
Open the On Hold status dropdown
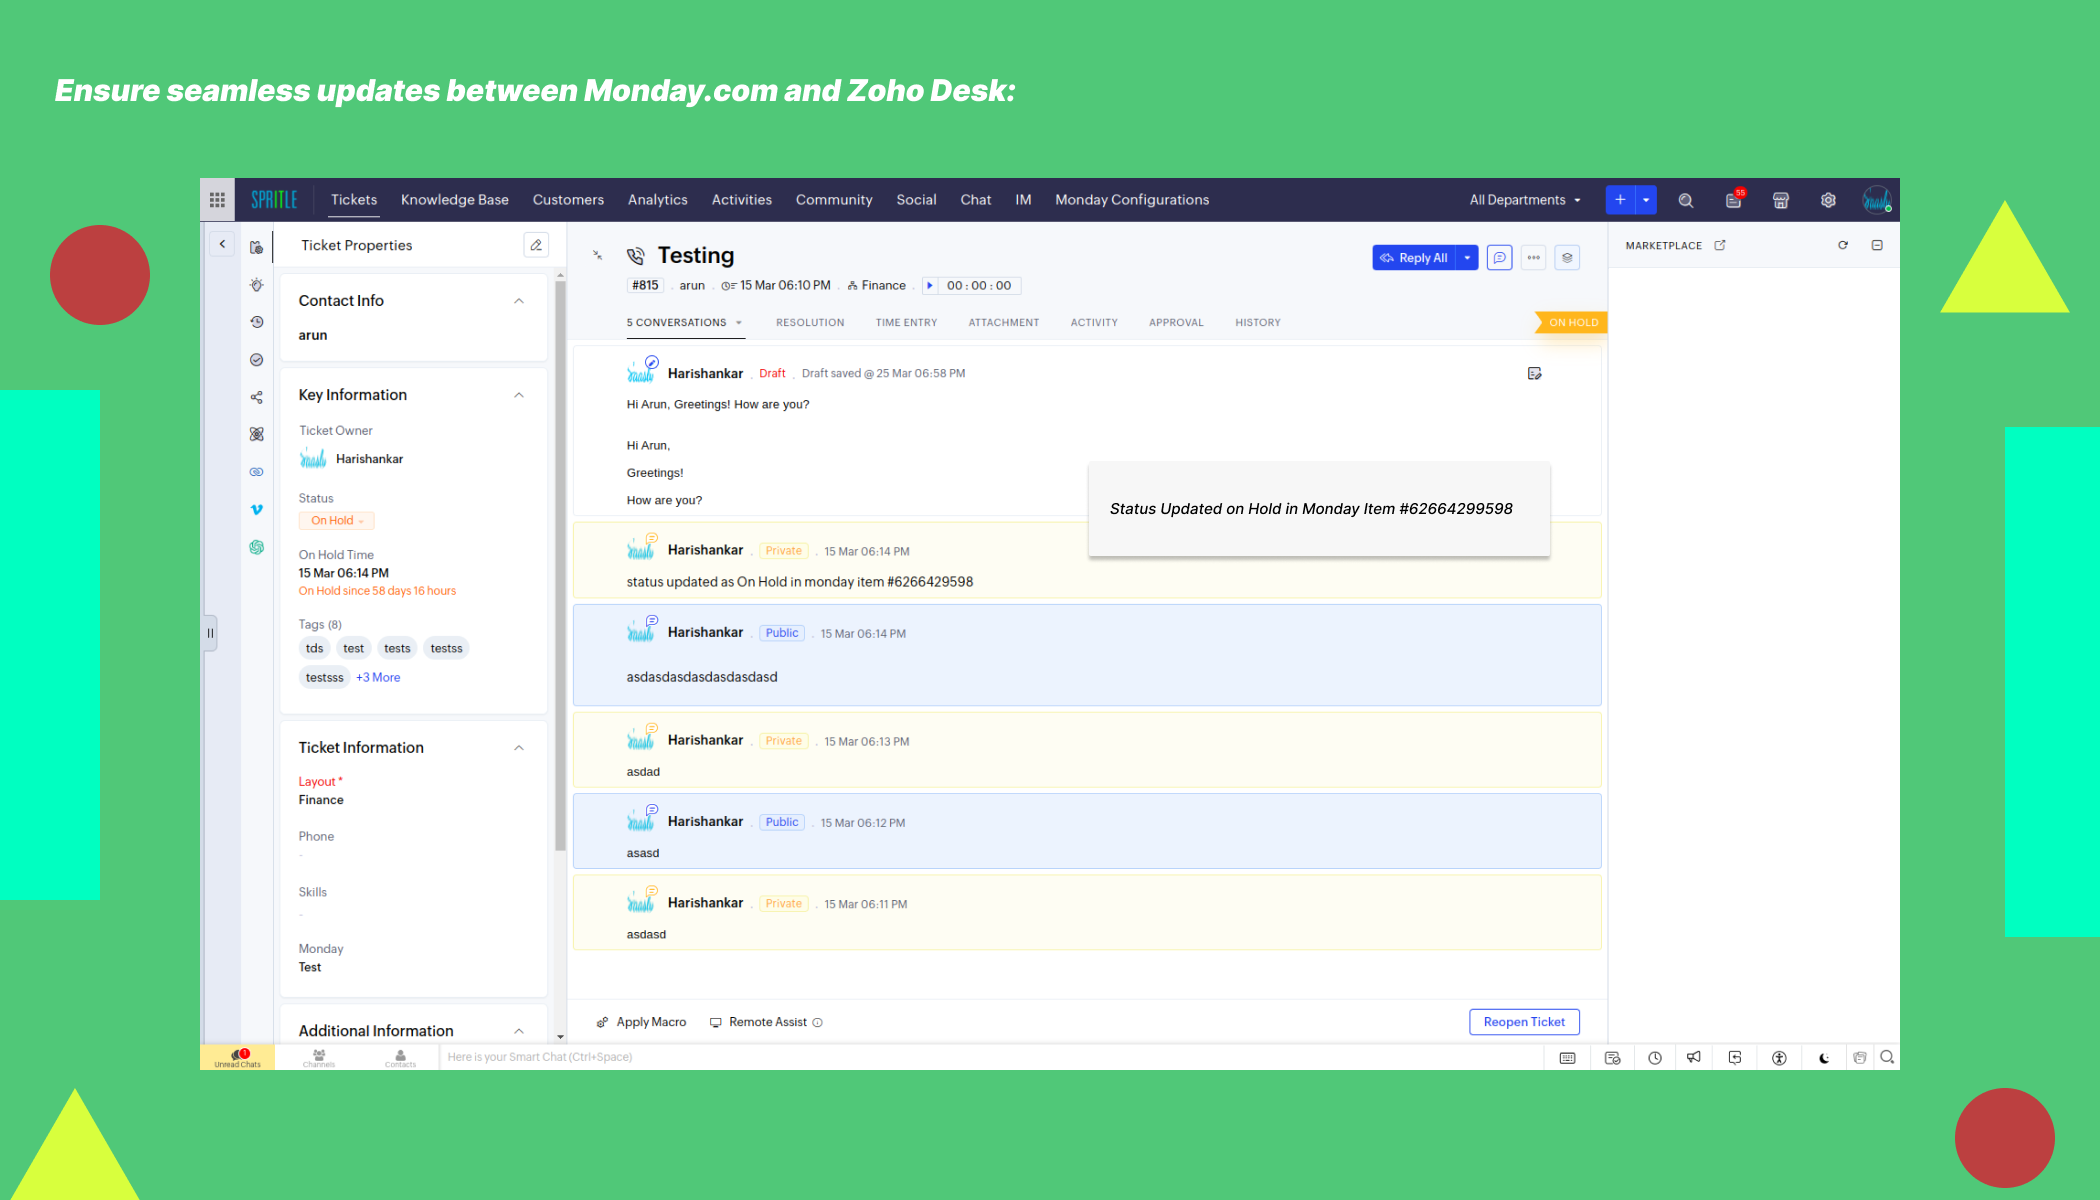(x=336, y=521)
